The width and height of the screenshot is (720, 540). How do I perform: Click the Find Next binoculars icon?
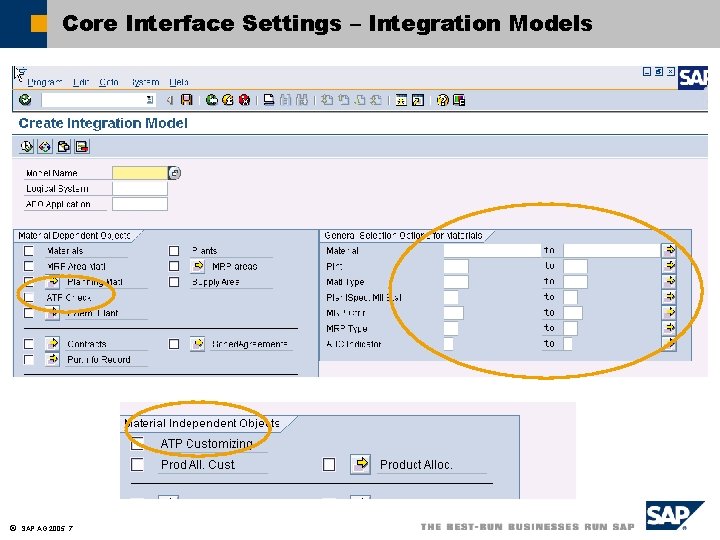coord(302,100)
